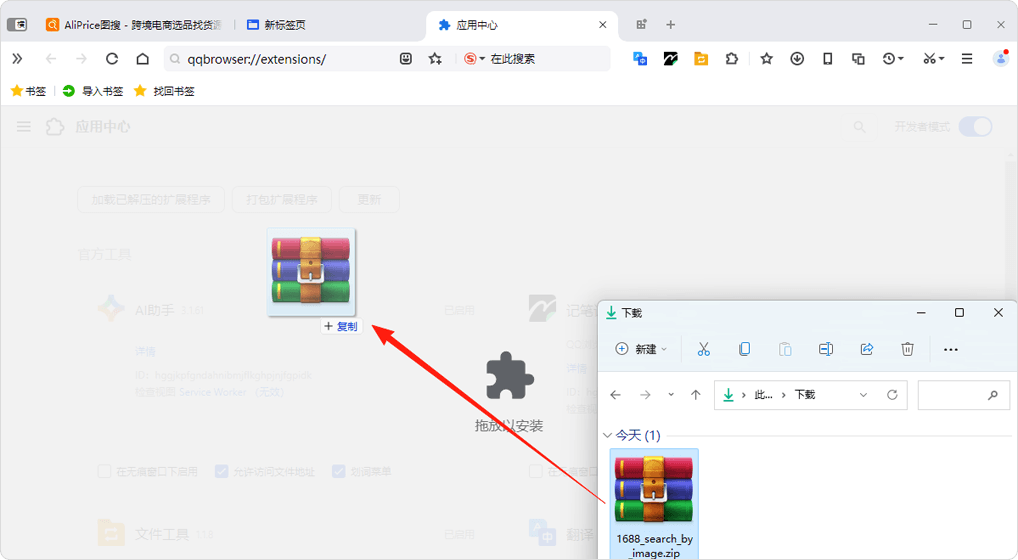
Task: Click the Rename icon in Explorer toolbar
Action: [825, 349]
